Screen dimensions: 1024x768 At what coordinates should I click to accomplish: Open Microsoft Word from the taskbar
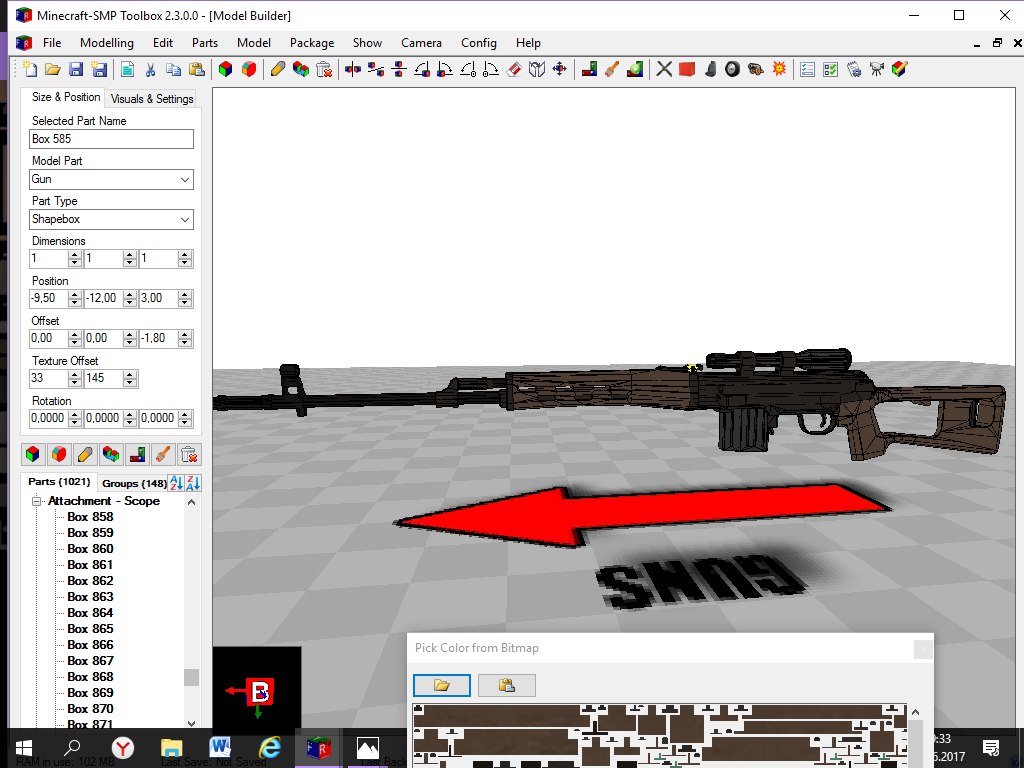pos(220,748)
